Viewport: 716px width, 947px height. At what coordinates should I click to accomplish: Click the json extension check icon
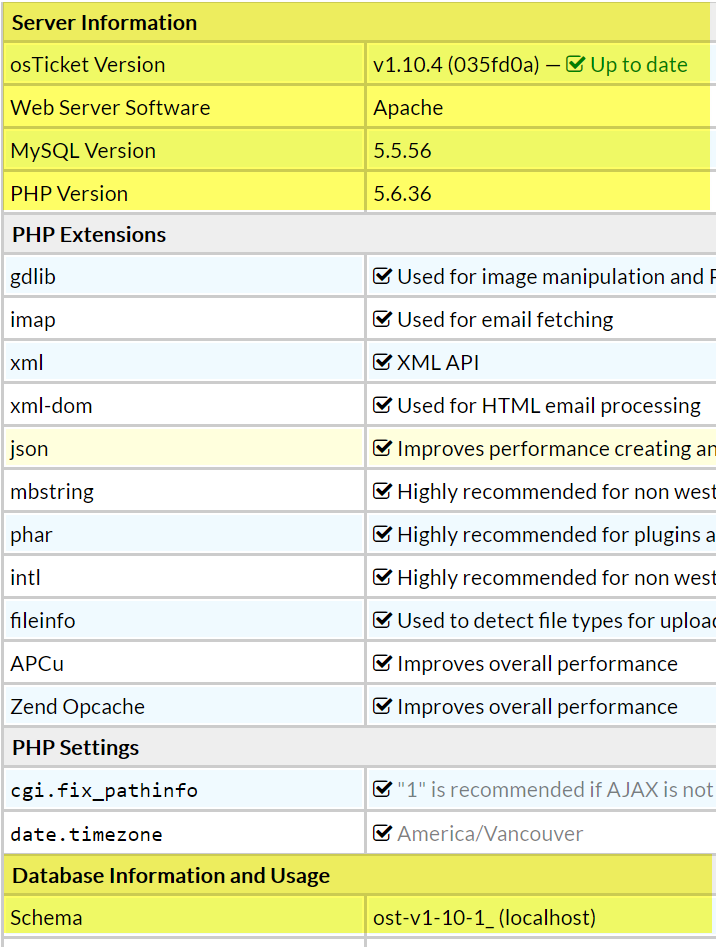tap(382, 448)
